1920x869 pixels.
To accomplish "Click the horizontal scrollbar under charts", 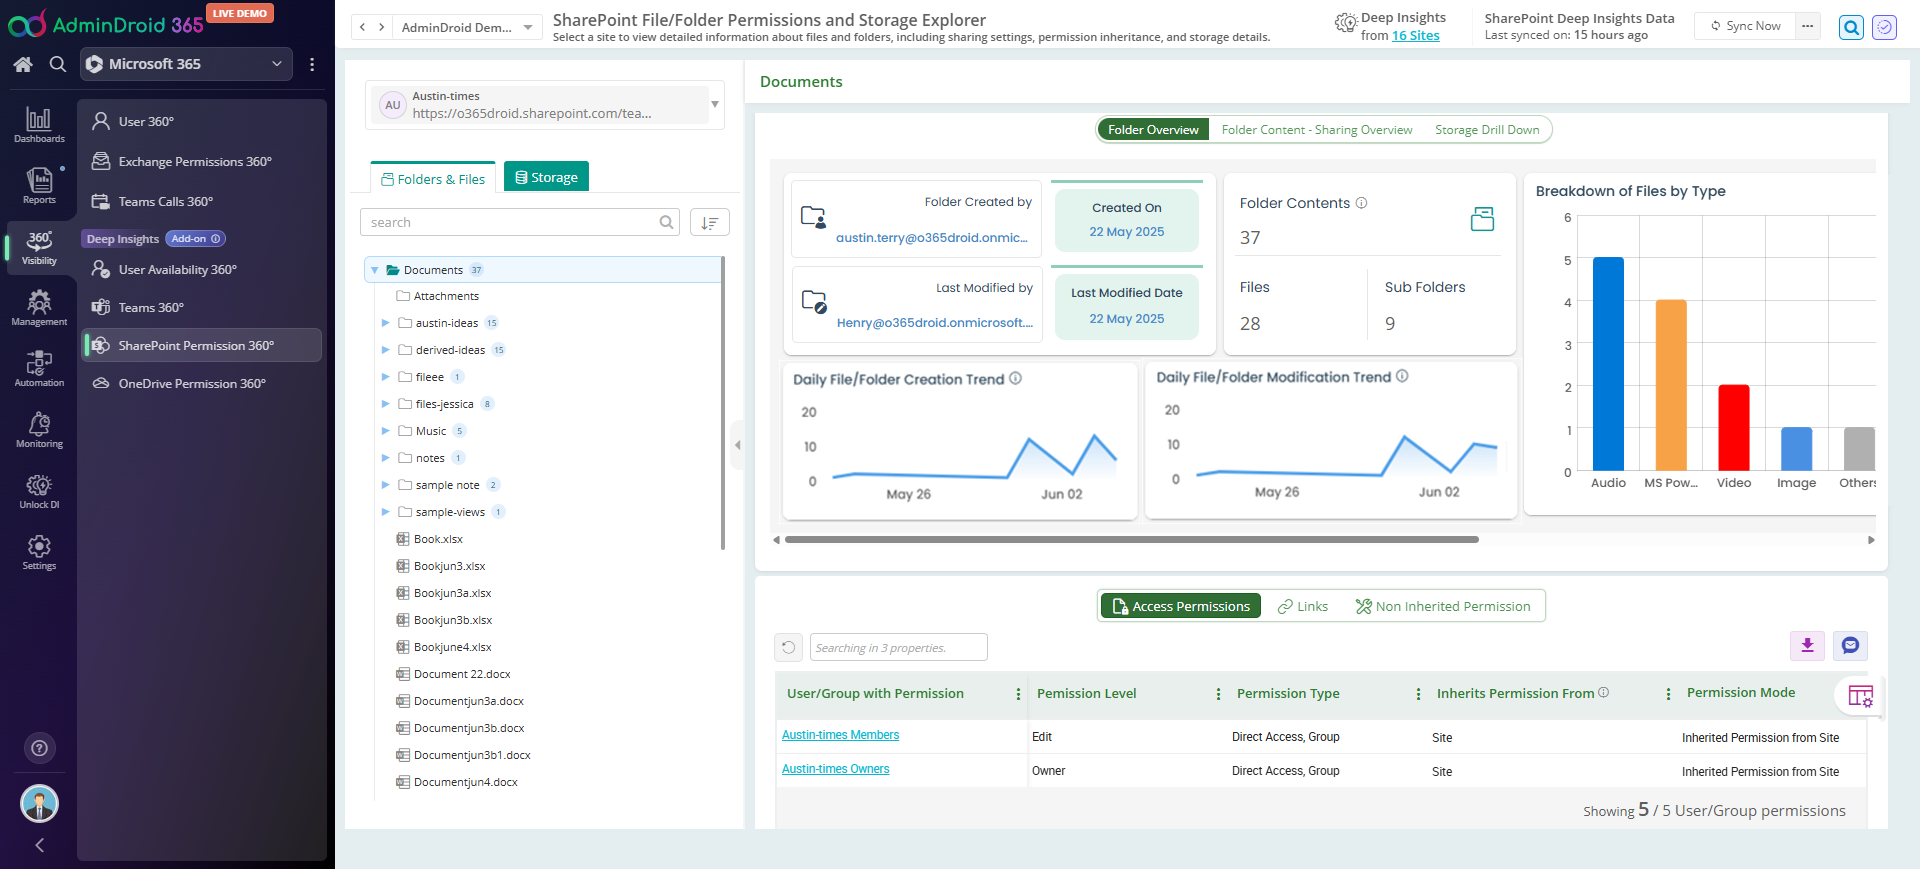I will coord(1130,540).
